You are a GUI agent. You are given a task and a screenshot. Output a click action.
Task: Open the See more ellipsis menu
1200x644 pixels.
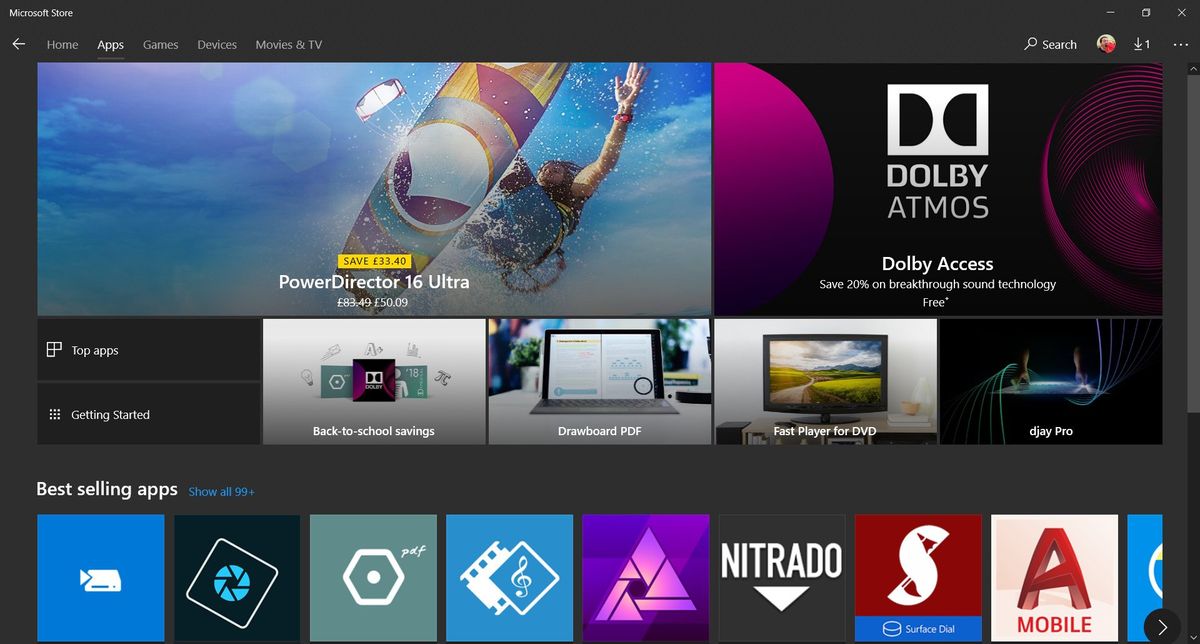pyautogui.click(x=1181, y=44)
